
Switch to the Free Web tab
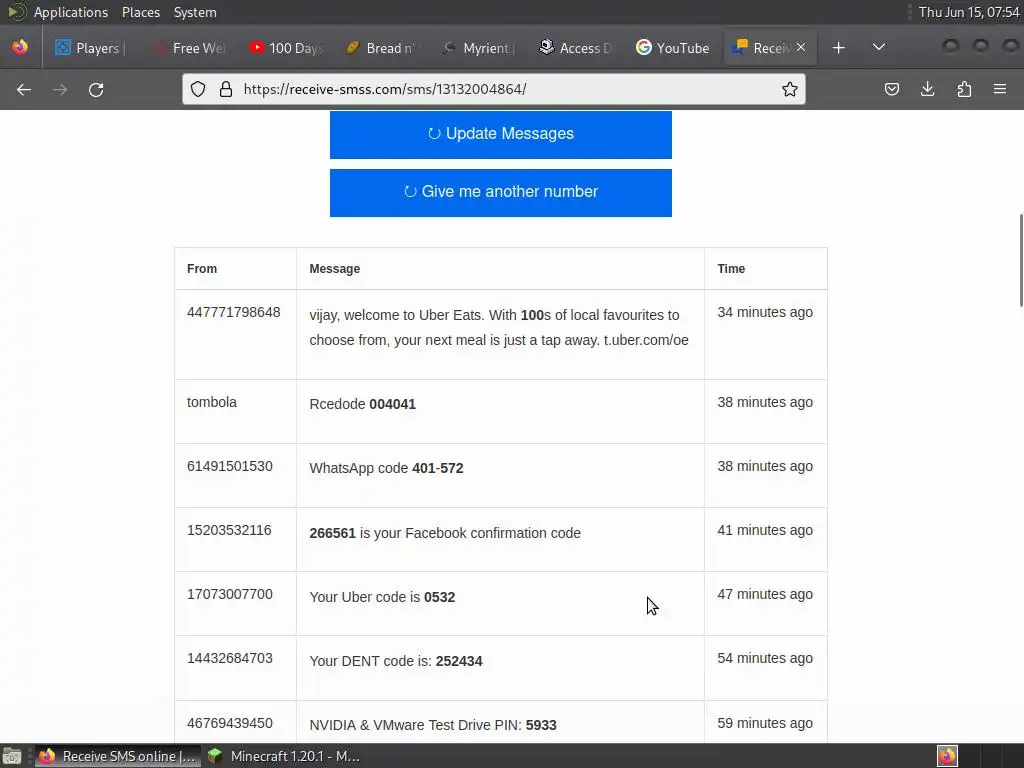tap(189, 48)
